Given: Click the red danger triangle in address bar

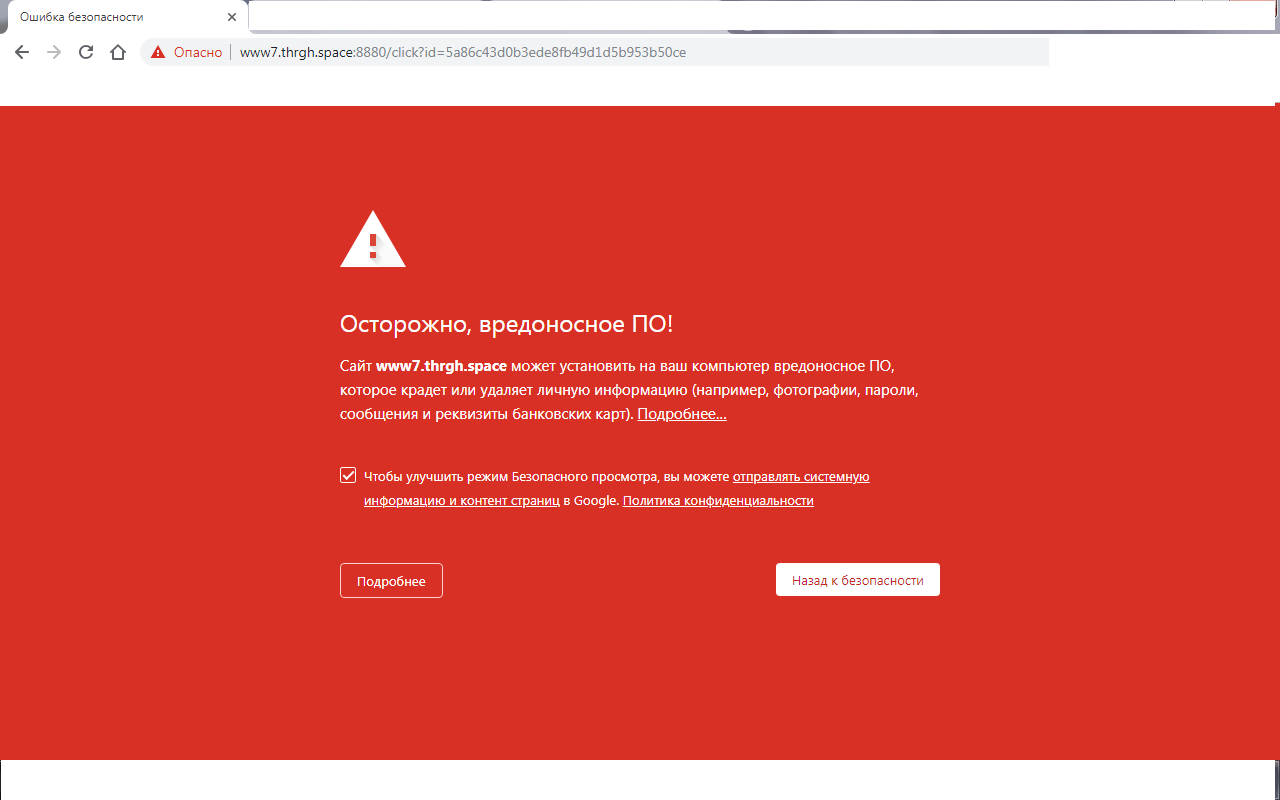Looking at the screenshot, I should coord(158,52).
